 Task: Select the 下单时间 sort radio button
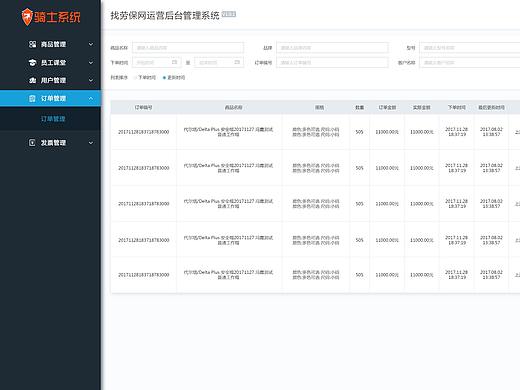135,78
